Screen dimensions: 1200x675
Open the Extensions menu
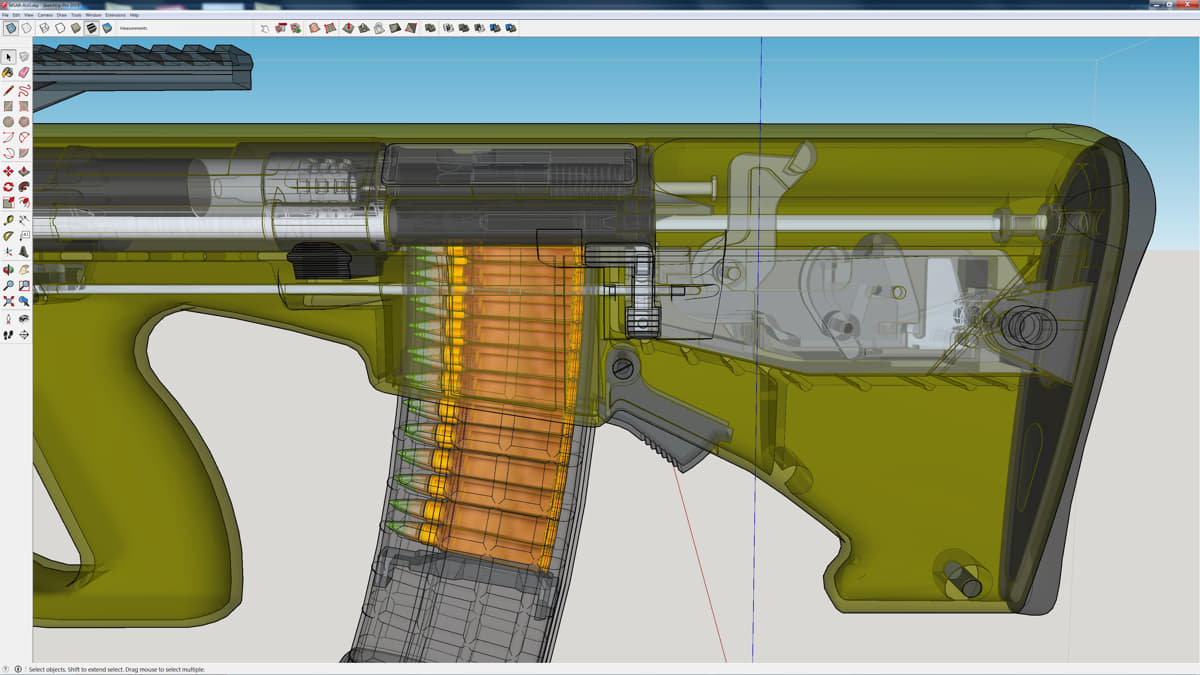(116, 15)
